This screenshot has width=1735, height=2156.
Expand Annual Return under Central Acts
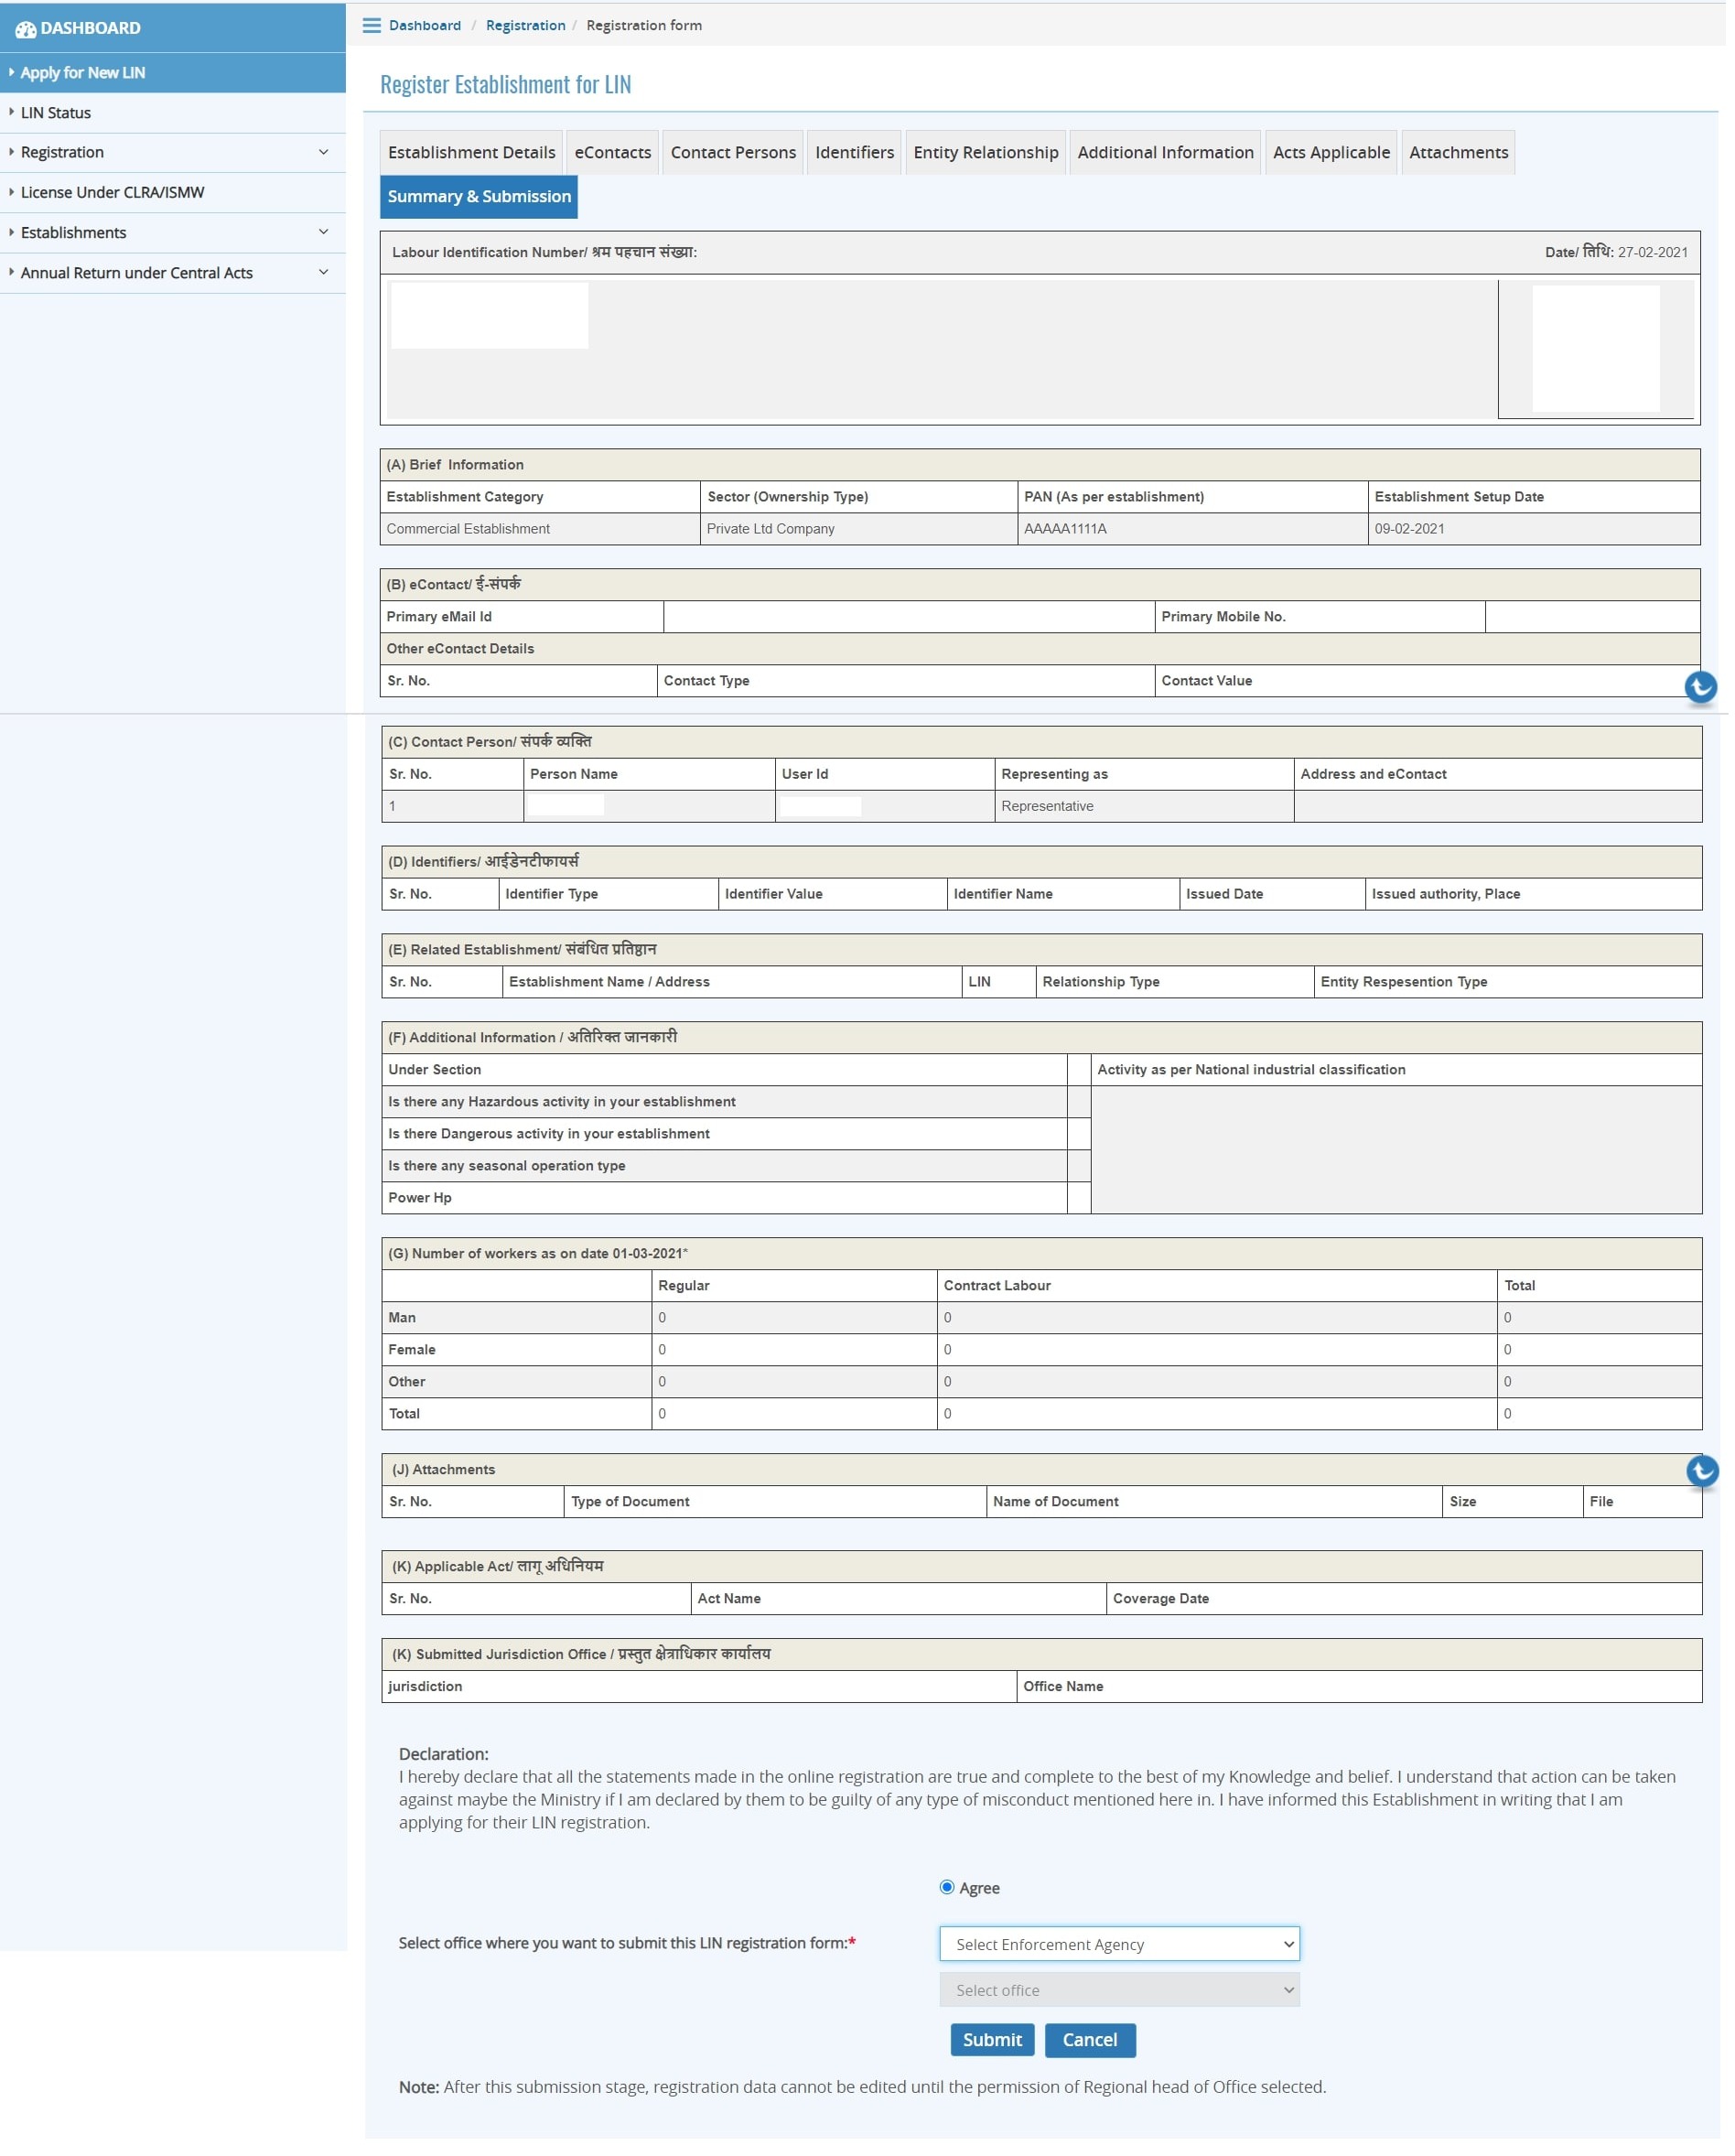[172, 273]
